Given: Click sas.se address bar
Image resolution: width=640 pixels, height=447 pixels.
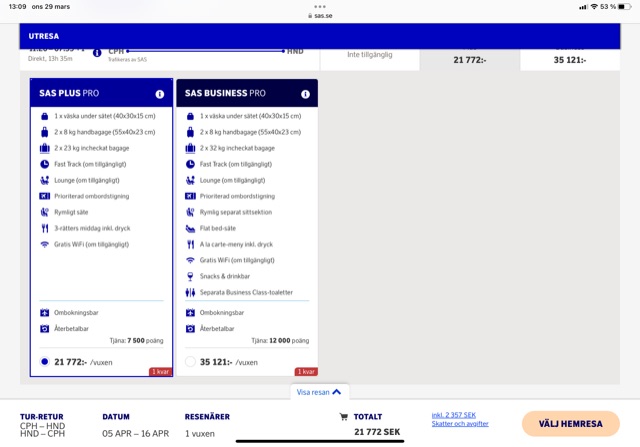Looking at the screenshot, I should (320, 16).
